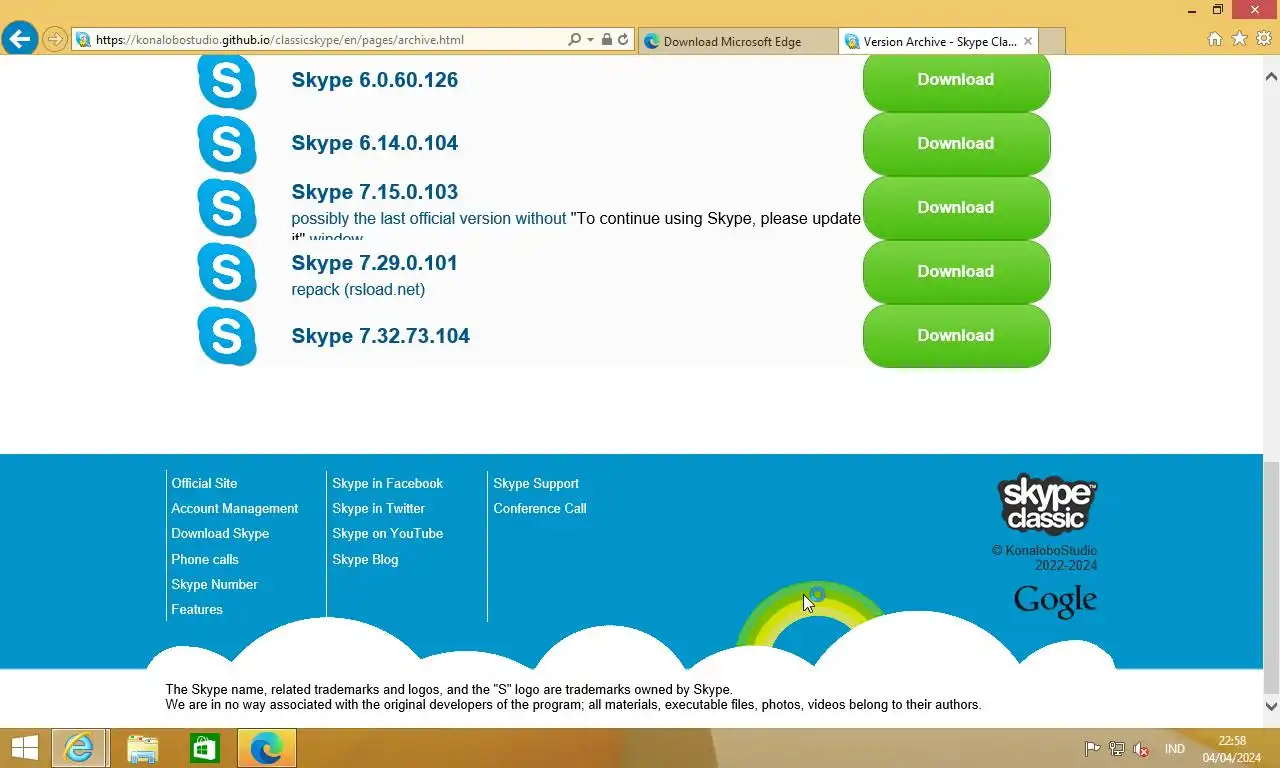This screenshot has width=1280, height=768.
Task: Click Skype logo beside version 7.32.73.104
Action: click(x=227, y=335)
